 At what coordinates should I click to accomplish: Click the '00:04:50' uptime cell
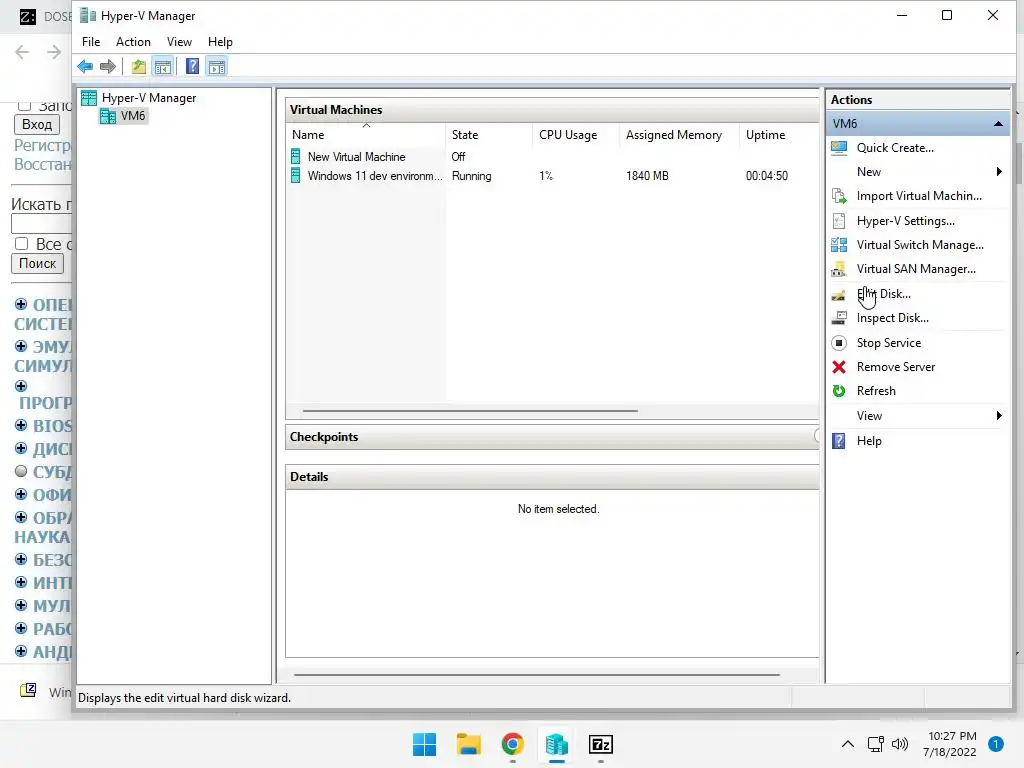(x=767, y=176)
